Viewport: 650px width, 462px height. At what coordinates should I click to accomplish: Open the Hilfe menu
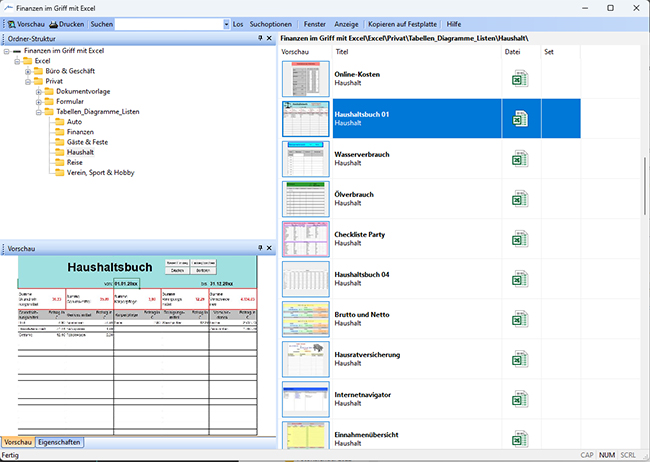pyautogui.click(x=454, y=23)
